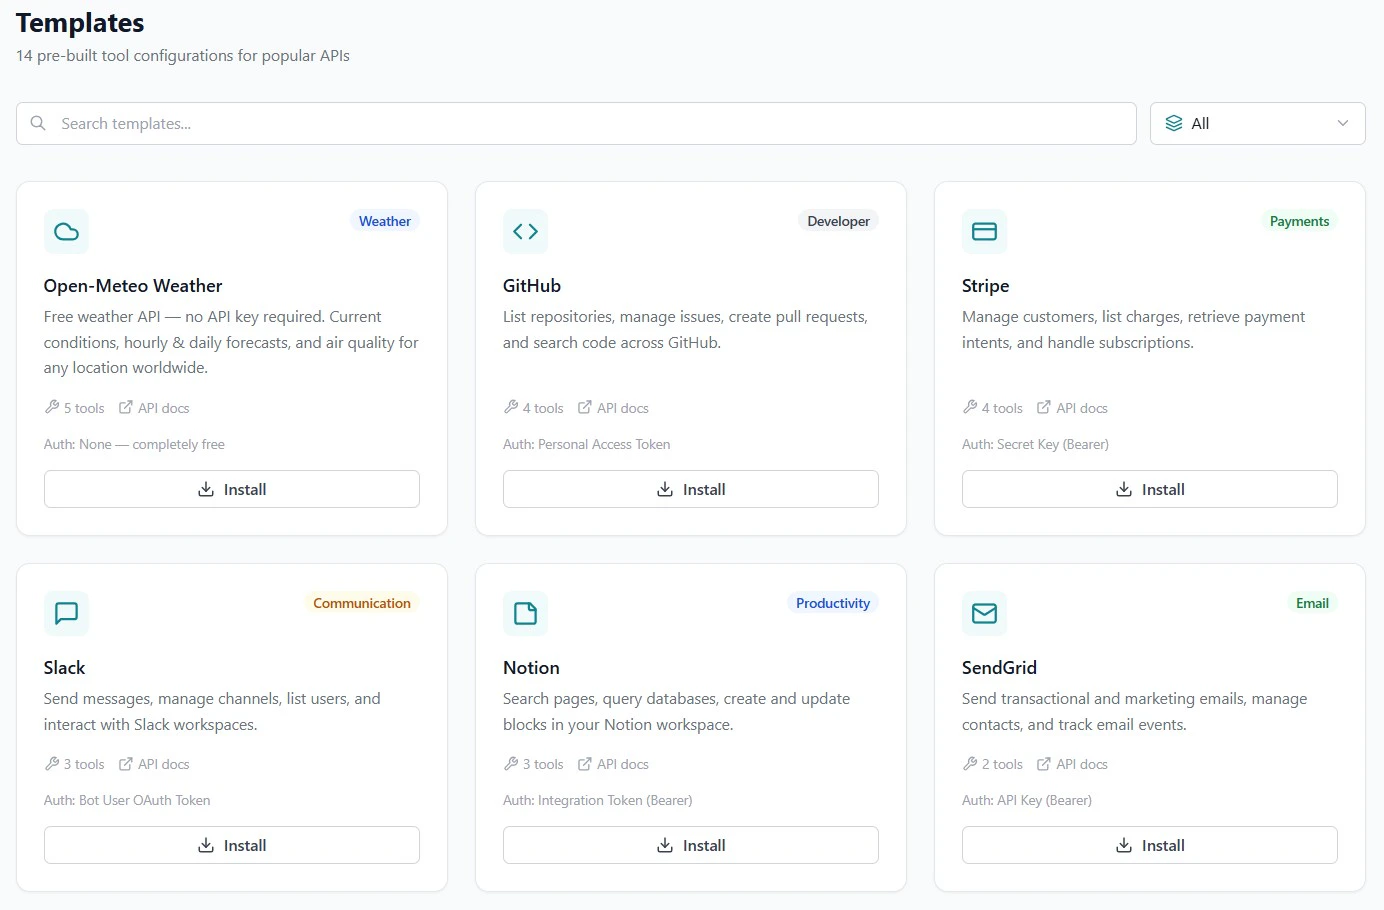This screenshot has width=1384, height=910.
Task: Click wrench icon beside Slack's 3 tools
Action: click(x=52, y=763)
